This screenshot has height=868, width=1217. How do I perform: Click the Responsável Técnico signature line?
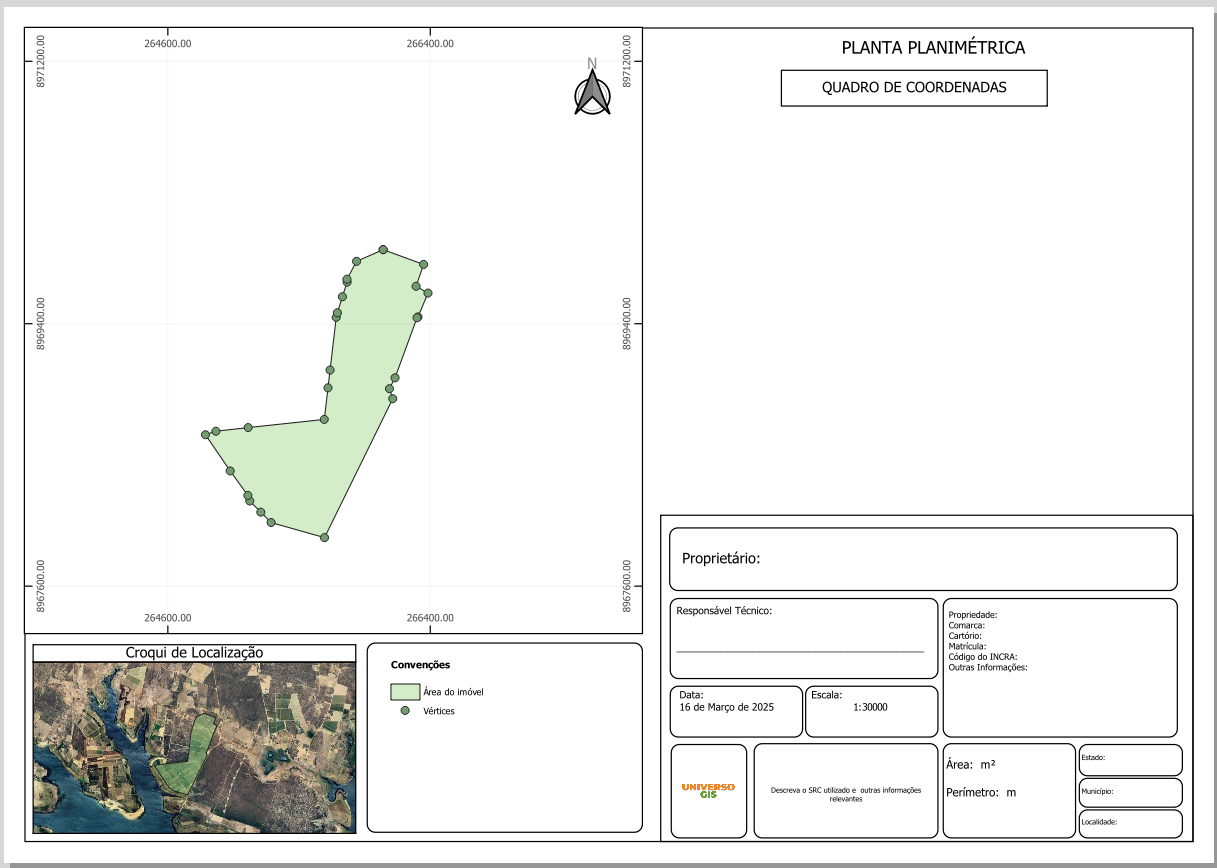tap(799, 651)
